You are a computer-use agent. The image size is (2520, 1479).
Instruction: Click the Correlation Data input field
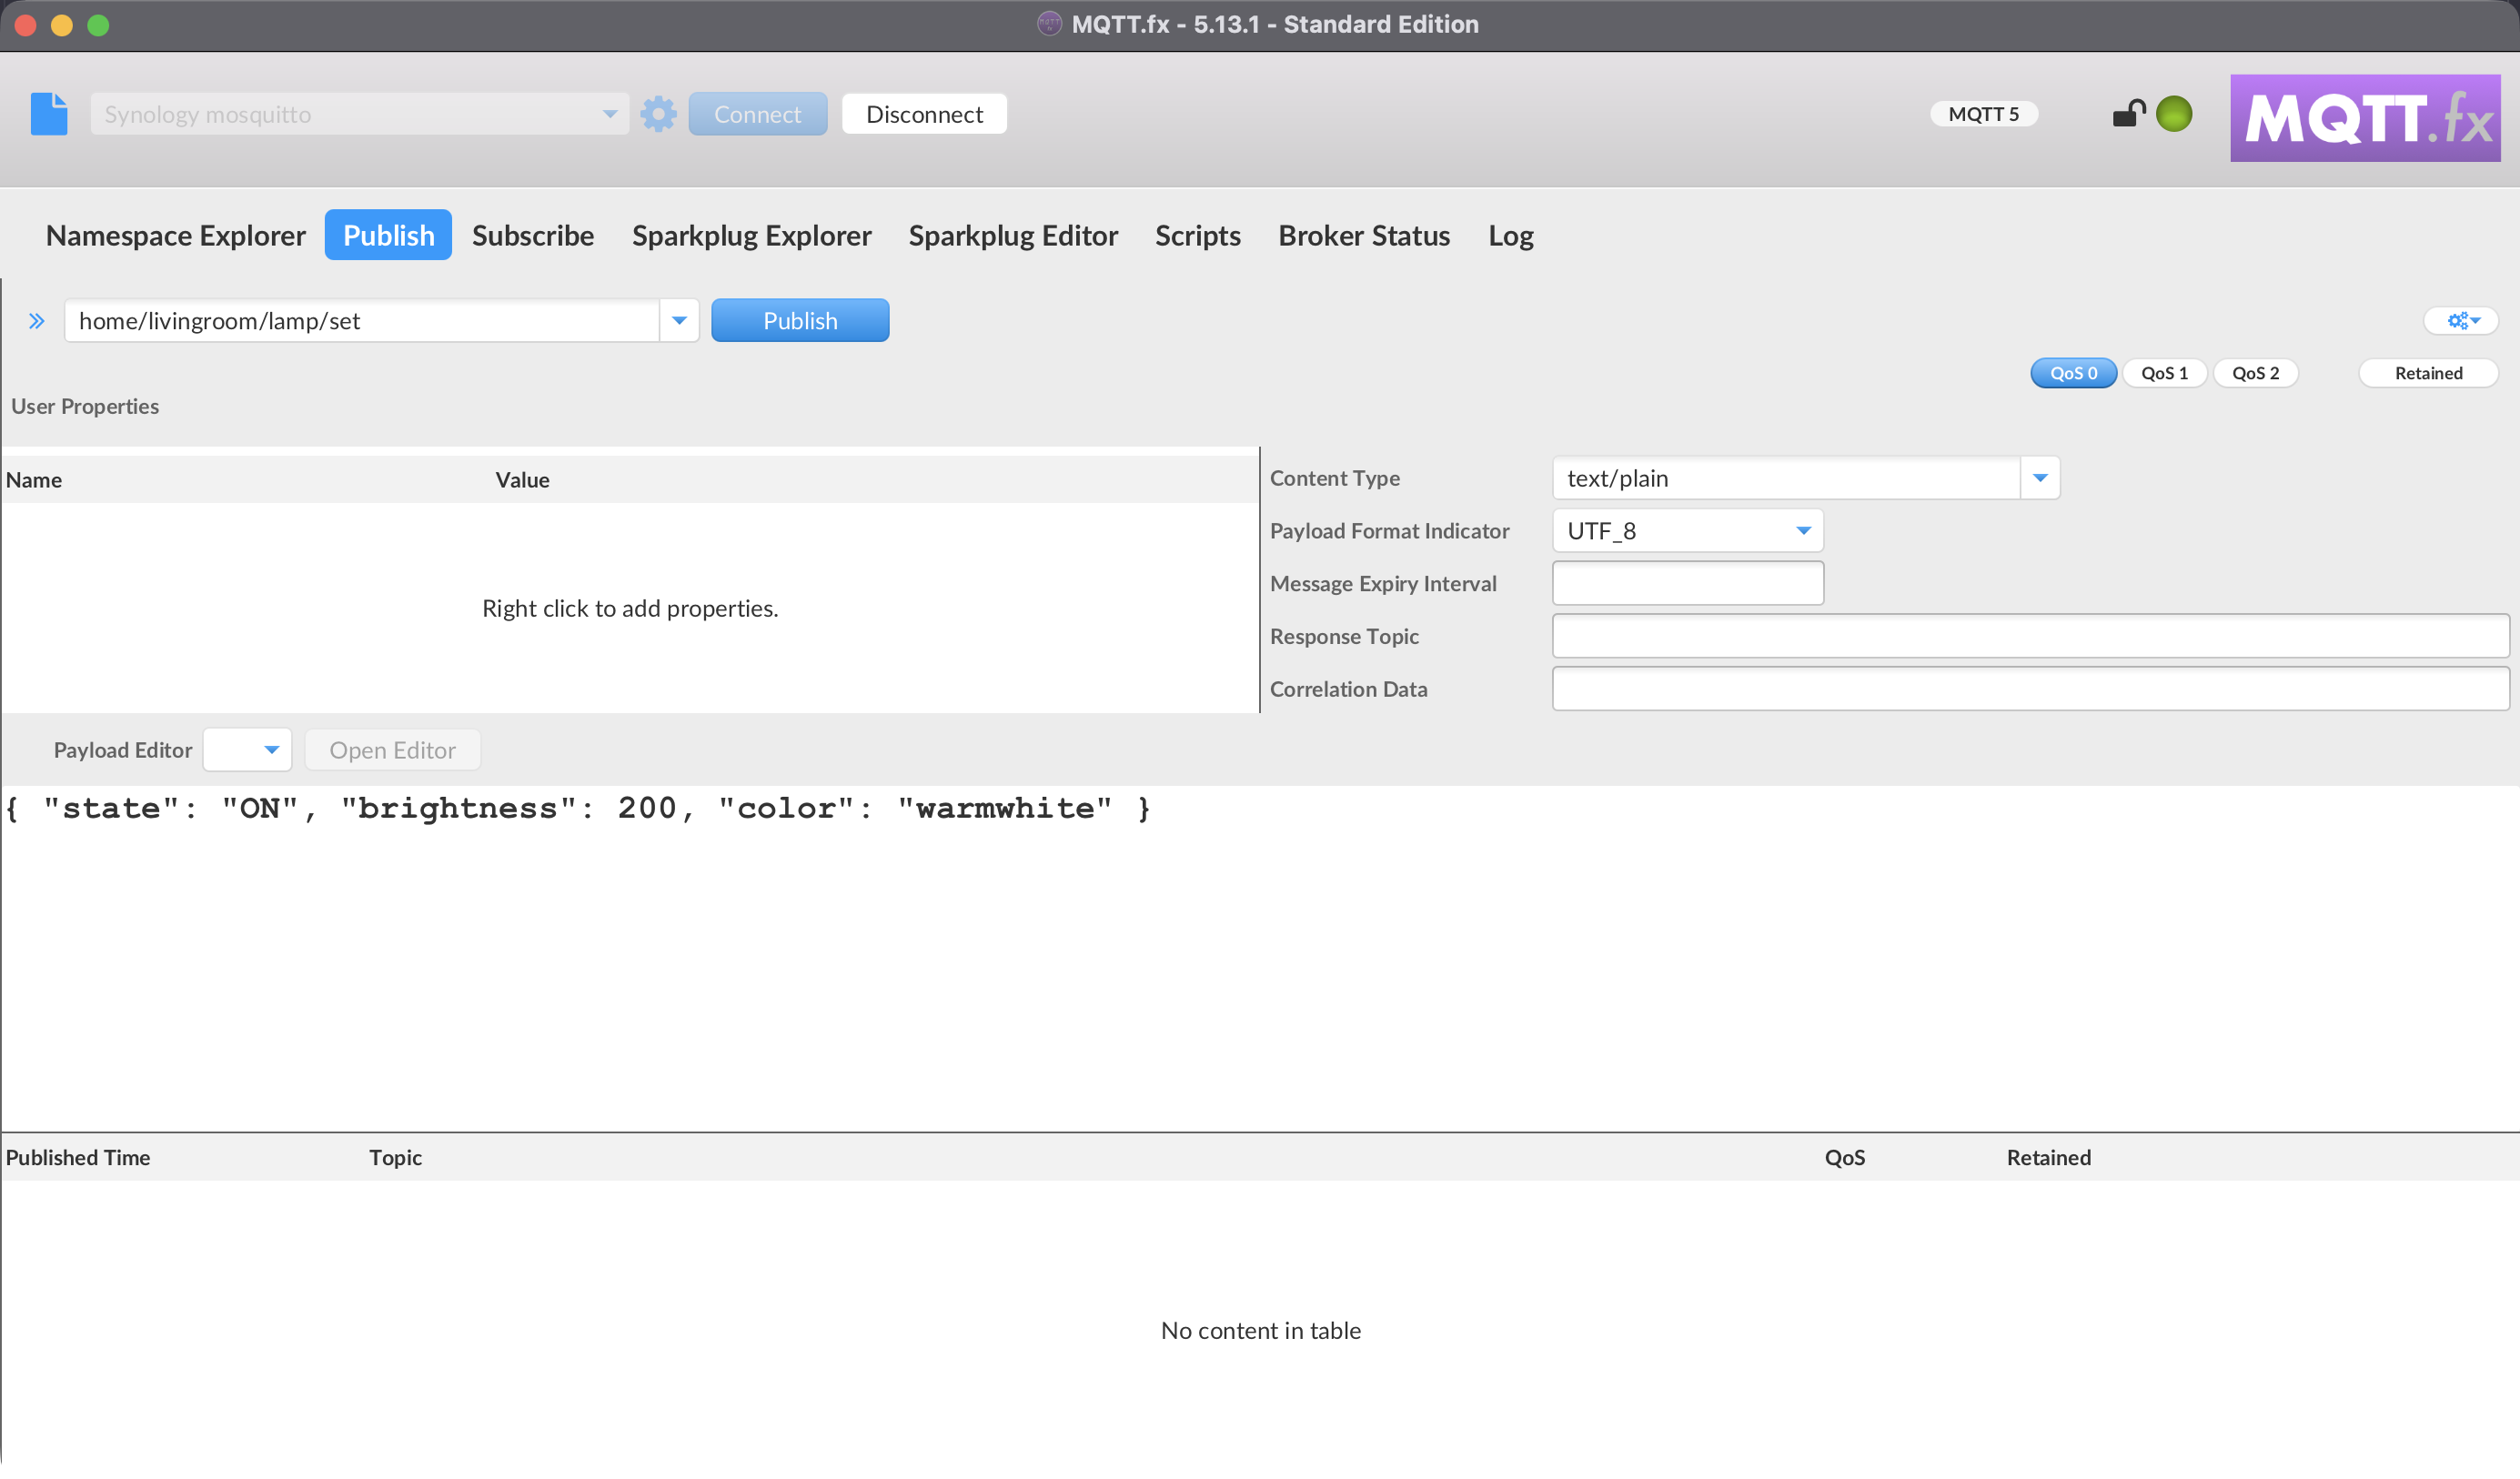pos(2030,689)
